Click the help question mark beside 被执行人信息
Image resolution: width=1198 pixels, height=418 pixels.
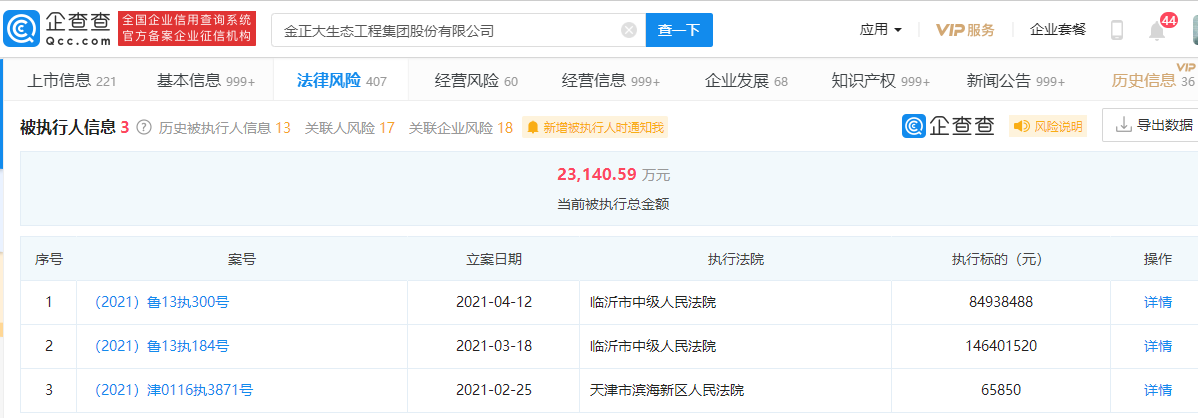(144, 128)
